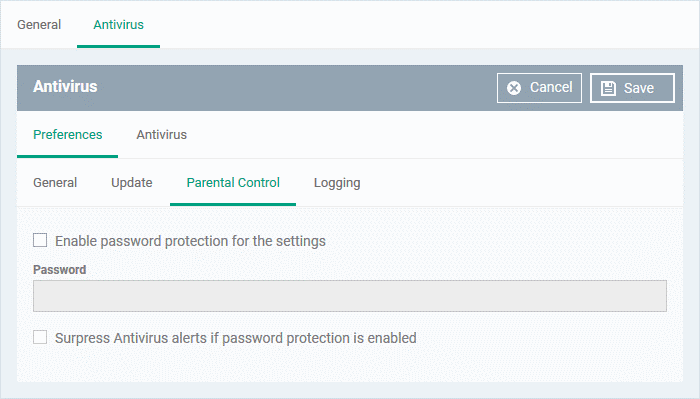Switch to the top-level General tab

[x=39, y=25]
